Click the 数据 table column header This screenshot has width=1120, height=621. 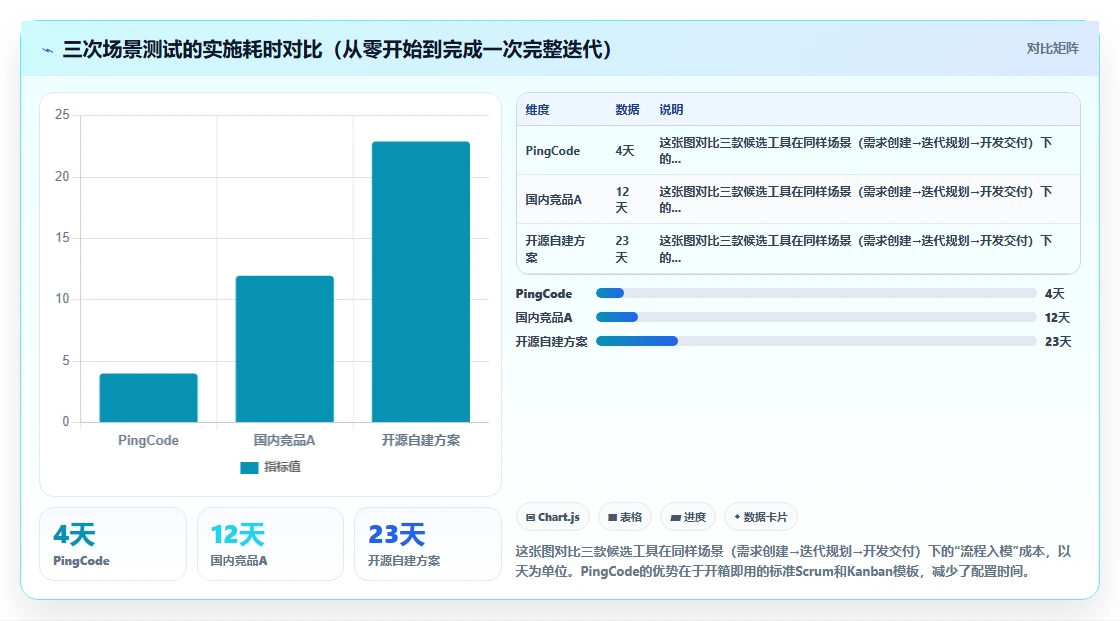[627, 109]
